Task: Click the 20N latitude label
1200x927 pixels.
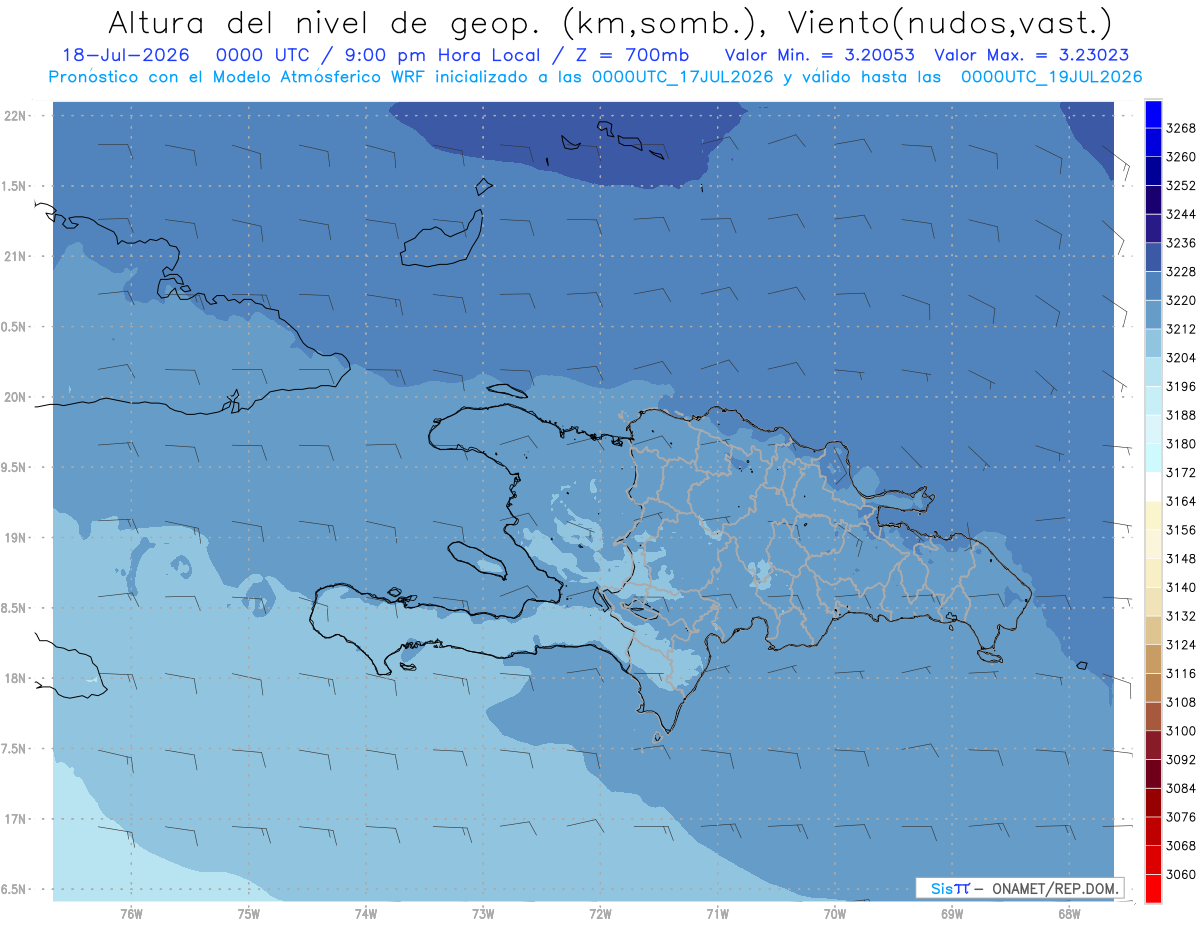Action: tap(15, 397)
